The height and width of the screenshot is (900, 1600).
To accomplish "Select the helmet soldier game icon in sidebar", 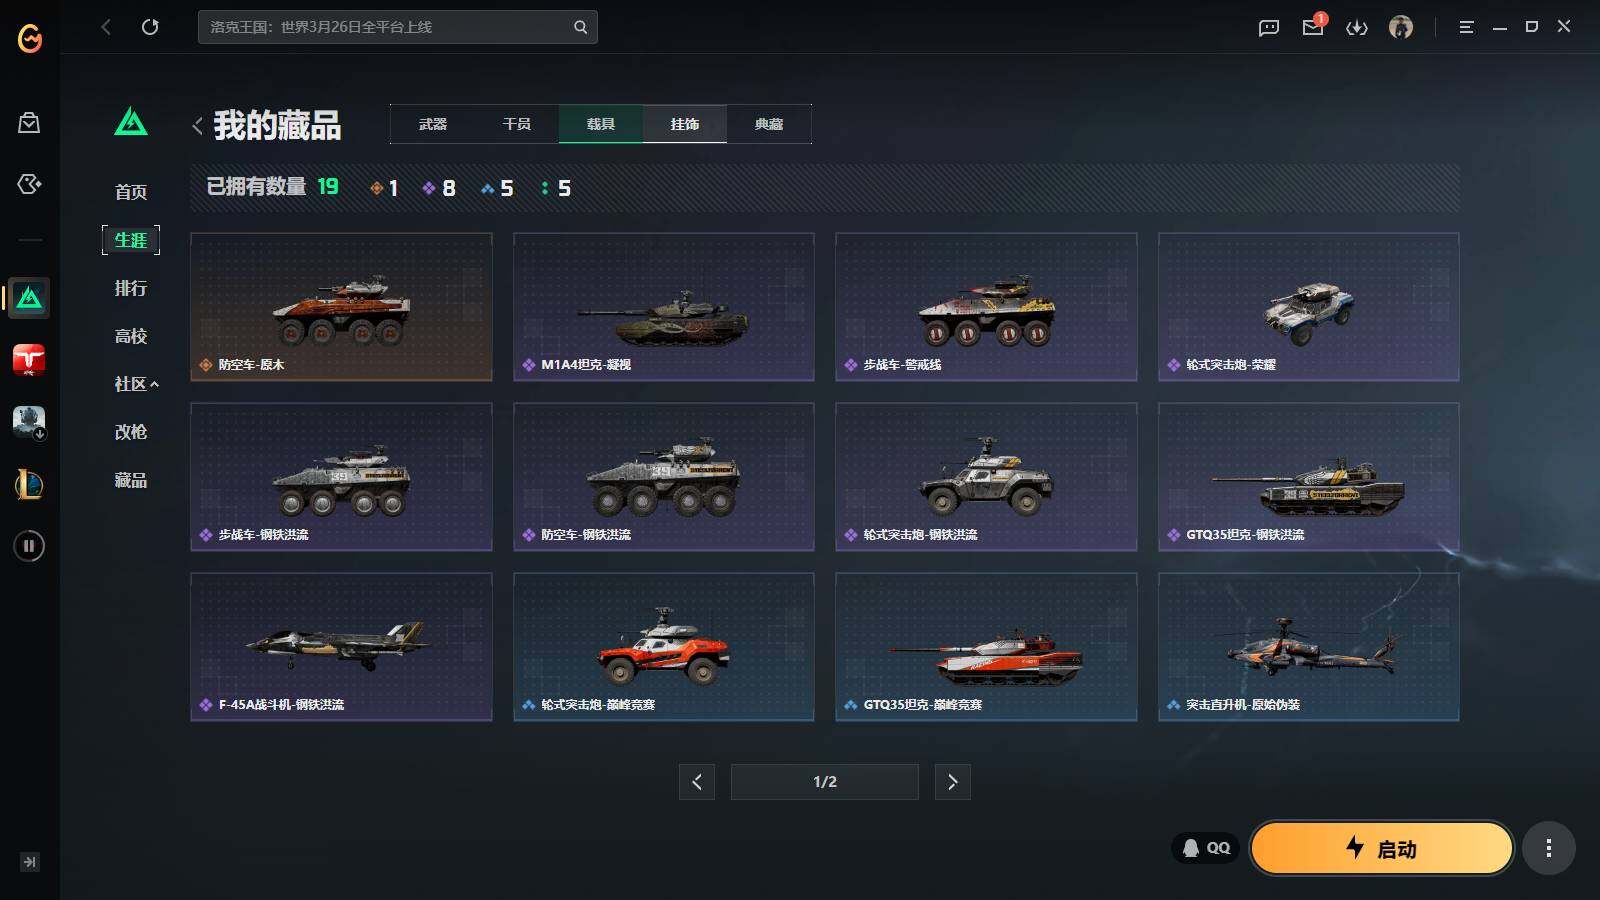I will point(29,422).
